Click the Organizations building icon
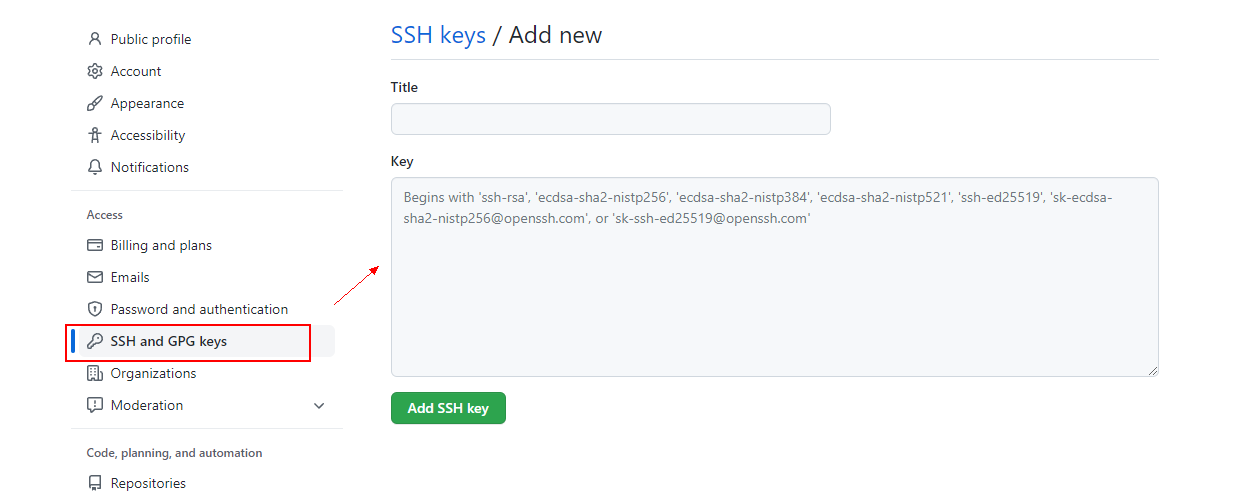This screenshot has width=1250, height=491. 95,373
